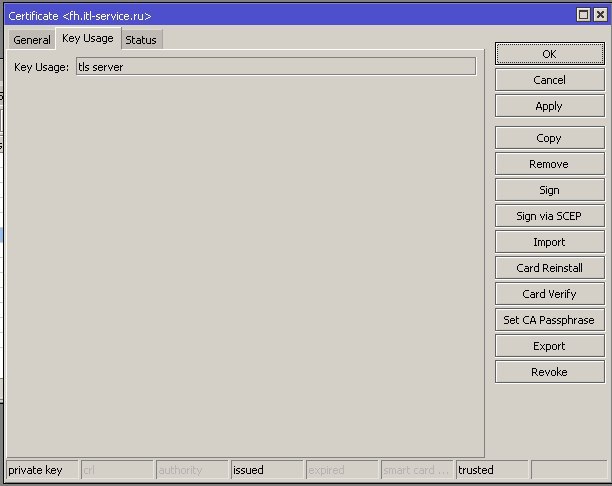
Task: Maximize the Certificate window
Action: [583, 15]
